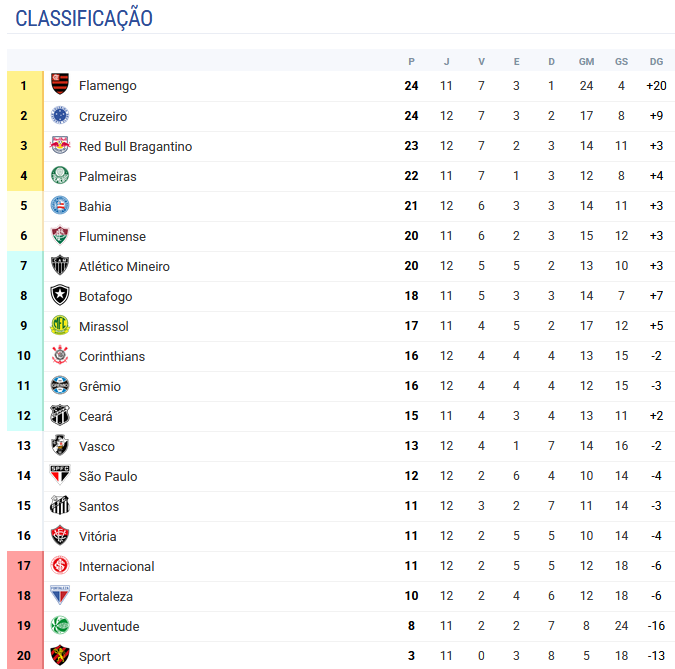Image resolution: width=675 pixels, height=669 pixels.
Task: Click the São Paulo club crest
Action: pyautogui.click(x=60, y=475)
